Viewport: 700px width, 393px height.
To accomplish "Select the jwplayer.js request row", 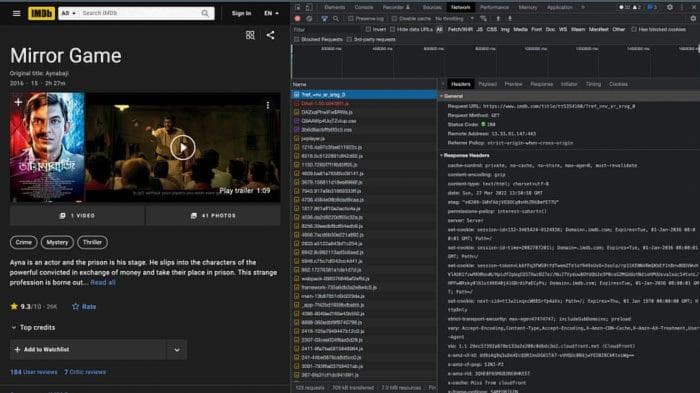I will (x=364, y=138).
